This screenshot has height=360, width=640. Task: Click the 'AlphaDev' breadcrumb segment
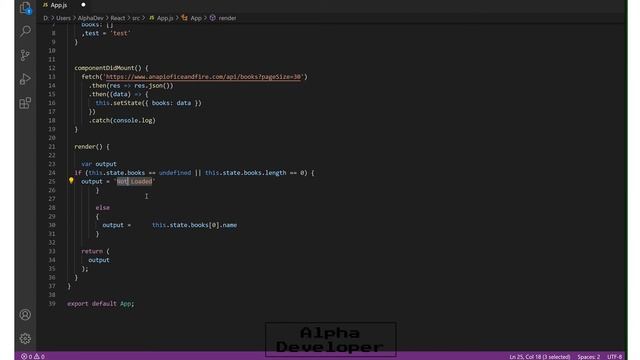91,18
